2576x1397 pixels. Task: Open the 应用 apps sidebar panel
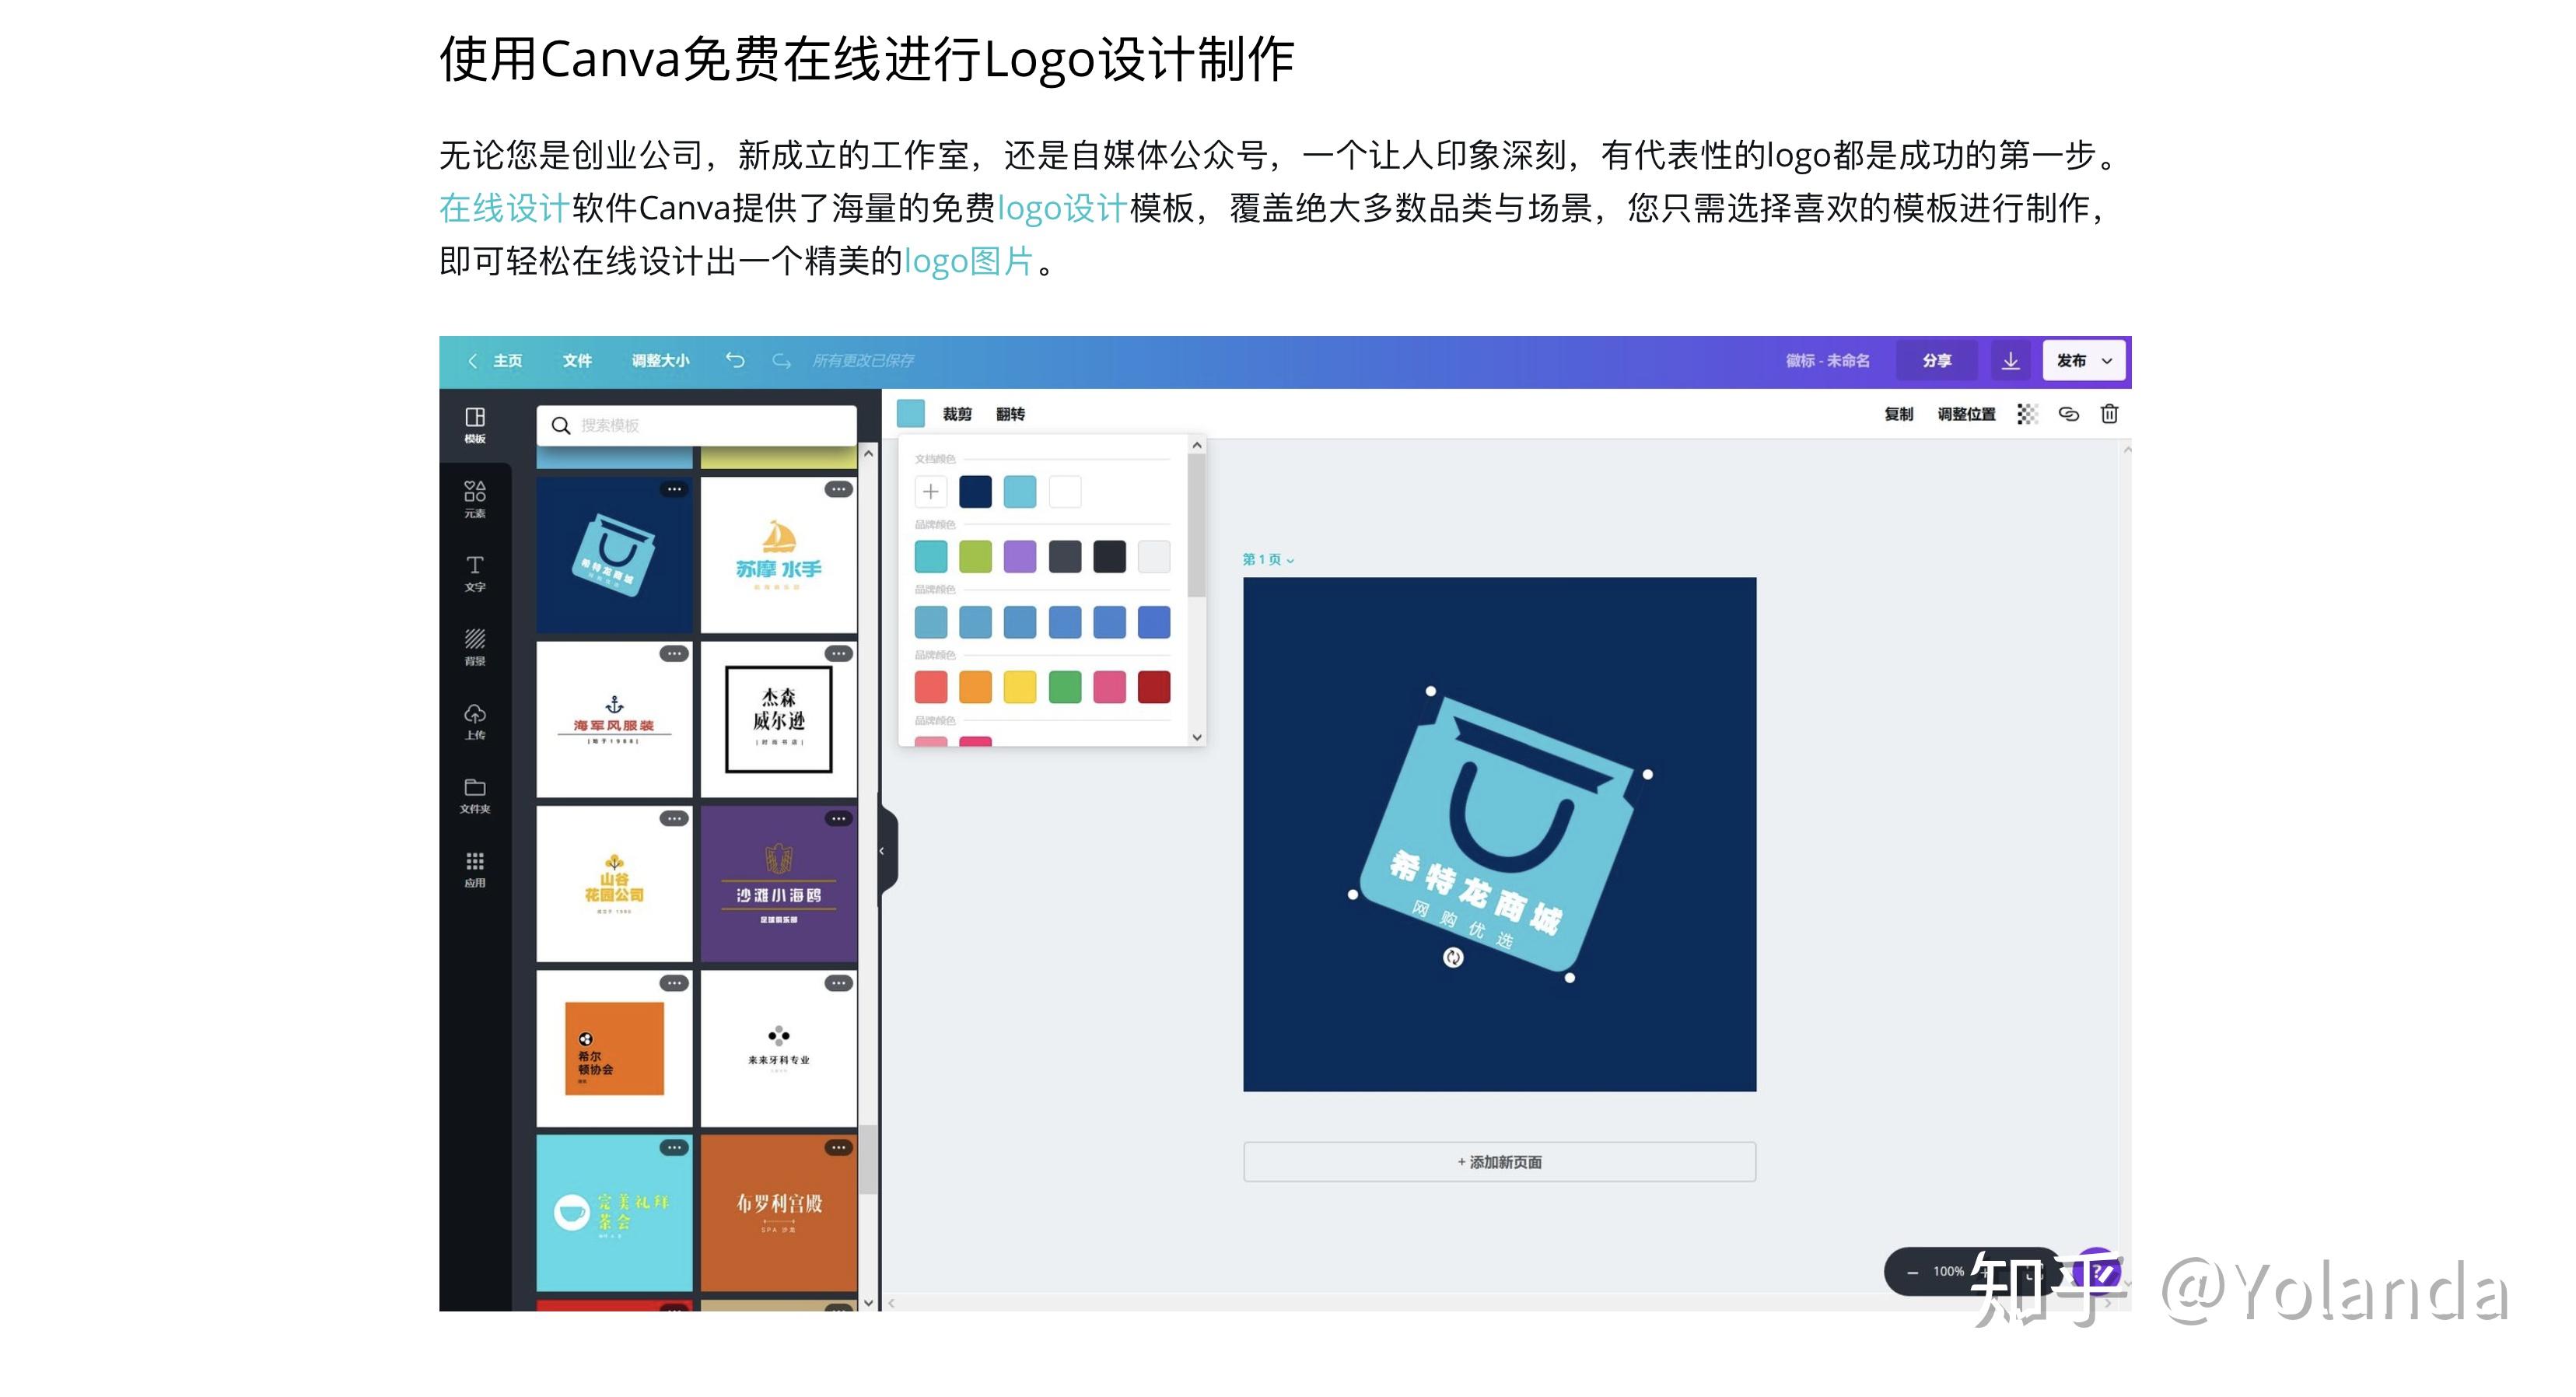pos(475,869)
